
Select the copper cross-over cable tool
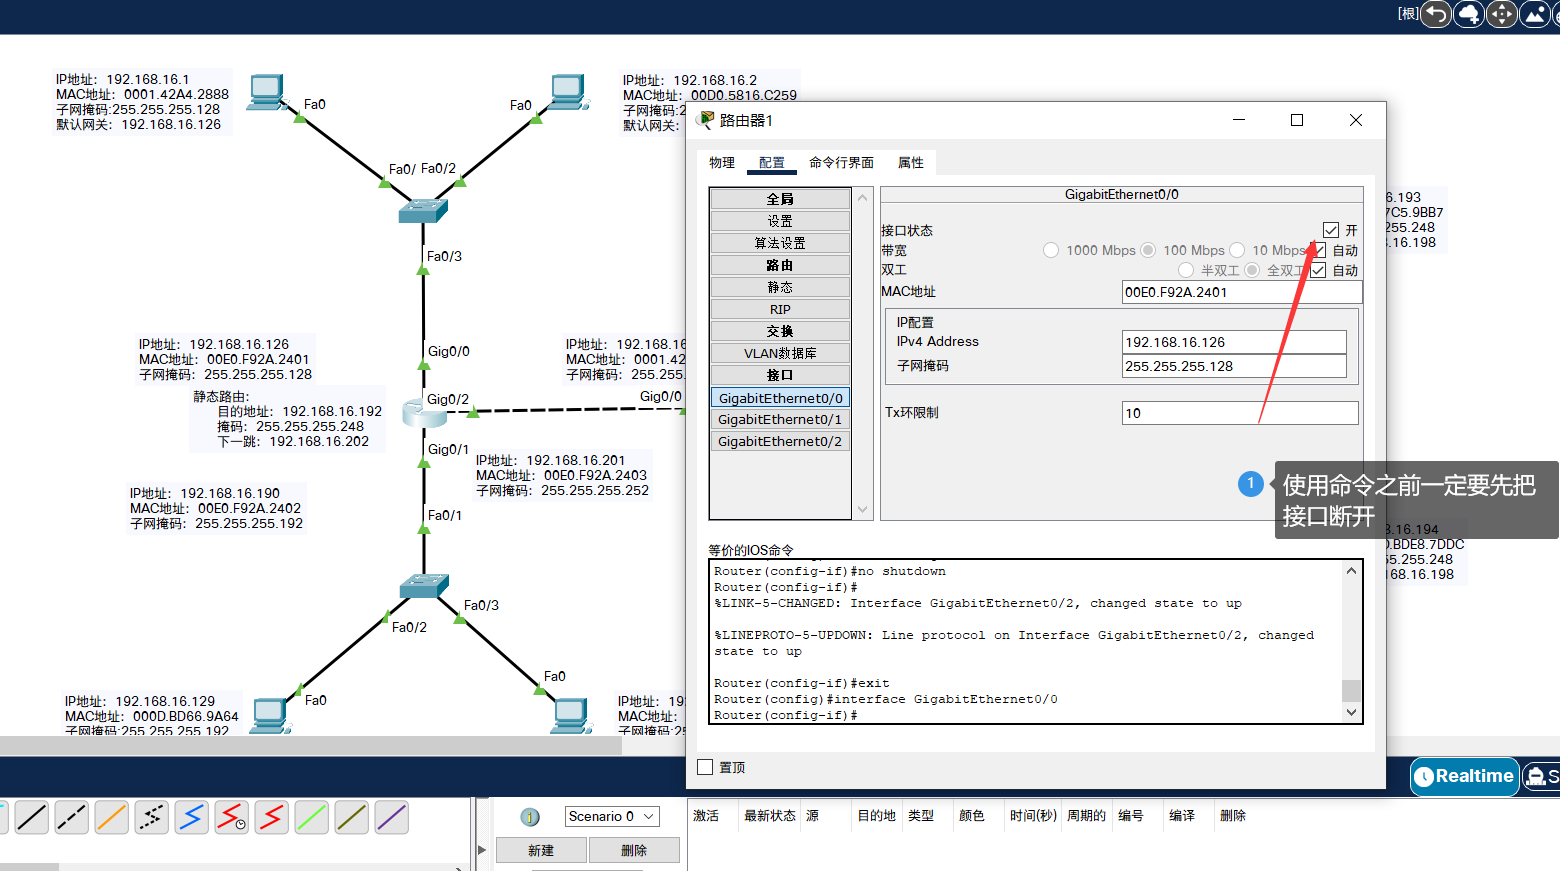(71, 817)
